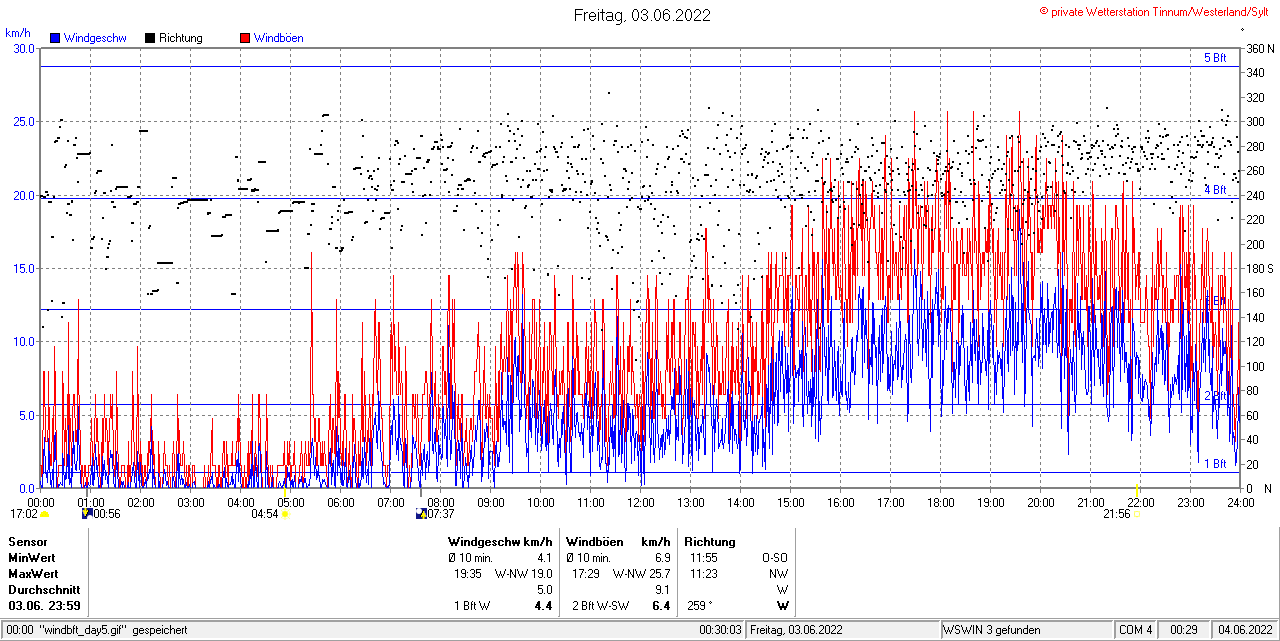
Task: Click the moon icon beside 00:56
Action: pyautogui.click(x=87, y=514)
